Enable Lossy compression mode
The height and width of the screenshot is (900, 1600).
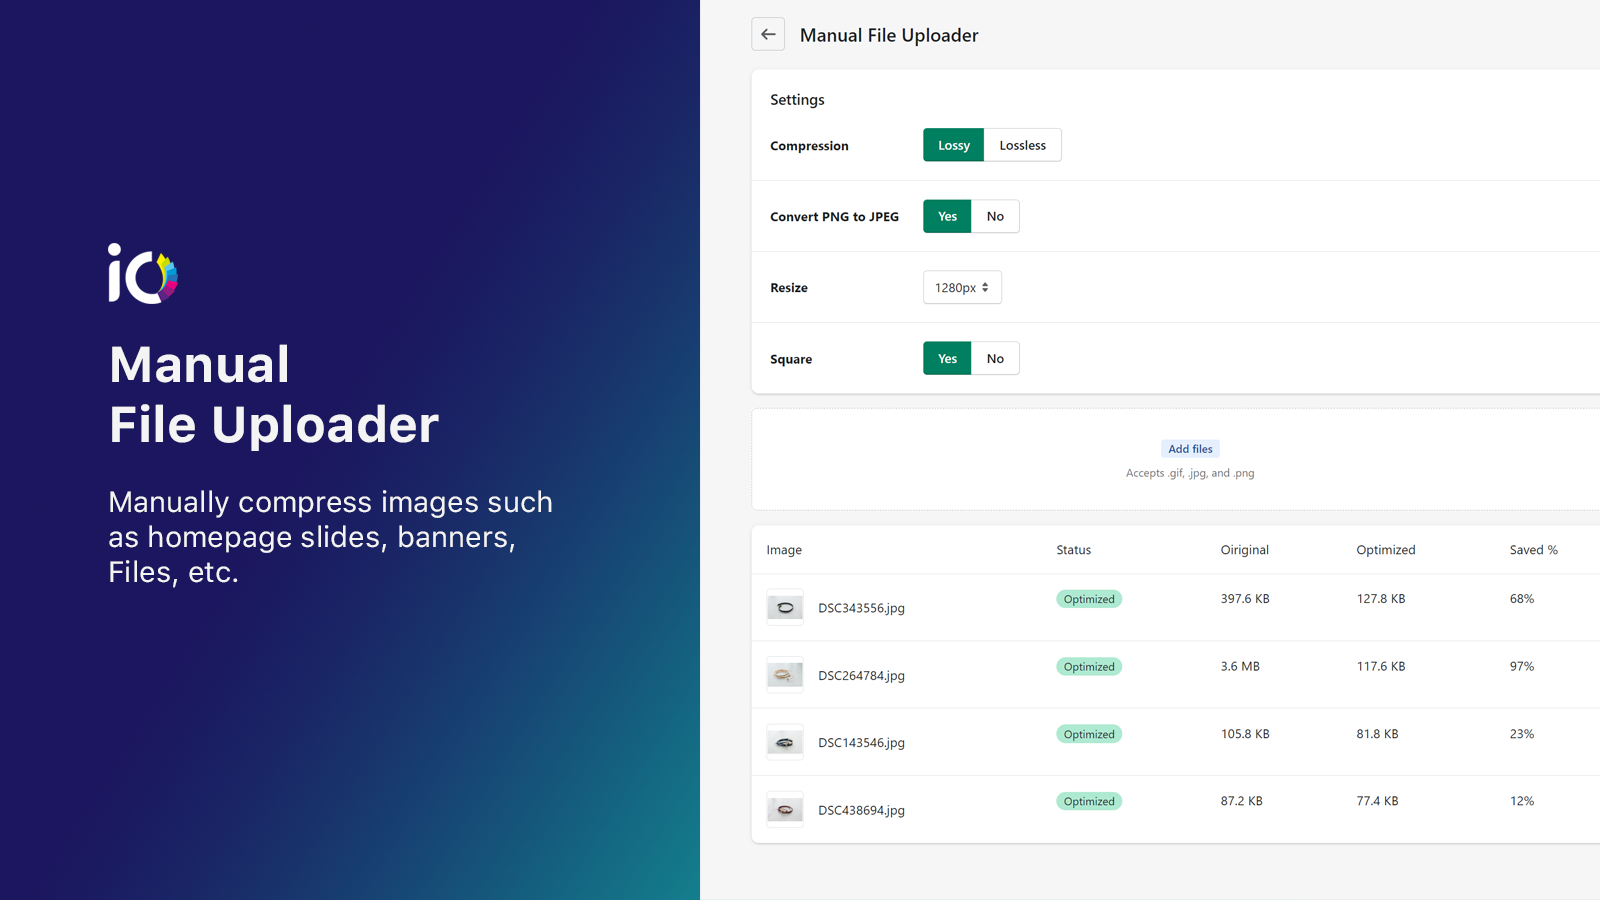click(952, 144)
